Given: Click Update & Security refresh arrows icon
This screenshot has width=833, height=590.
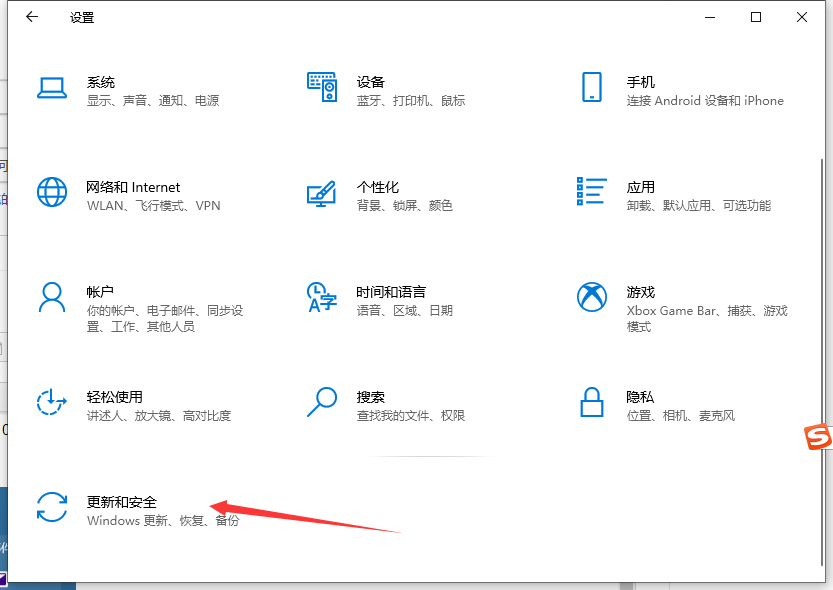Looking at the screenshot, I should pyautogui.click(x=51, y=507).
